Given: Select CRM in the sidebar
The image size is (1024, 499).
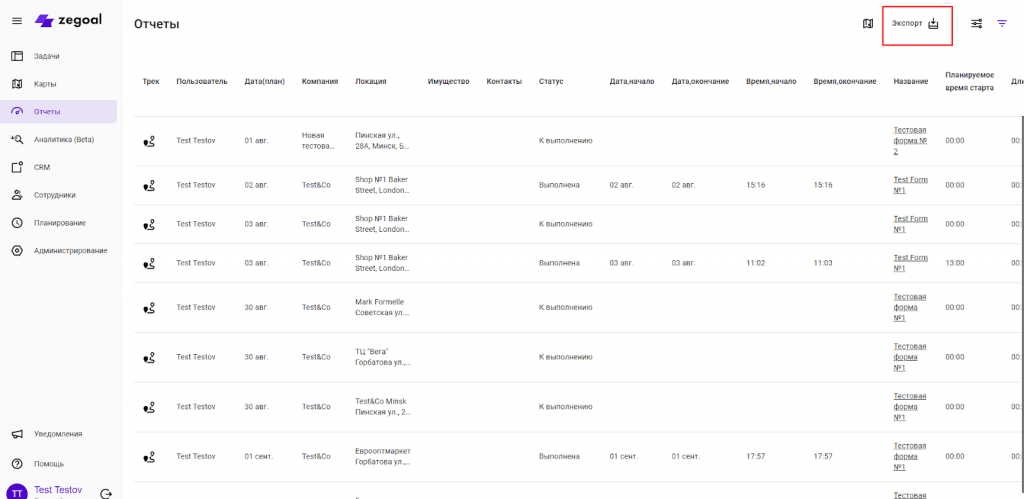Looking at the screenshot, I should pos(41,167).
